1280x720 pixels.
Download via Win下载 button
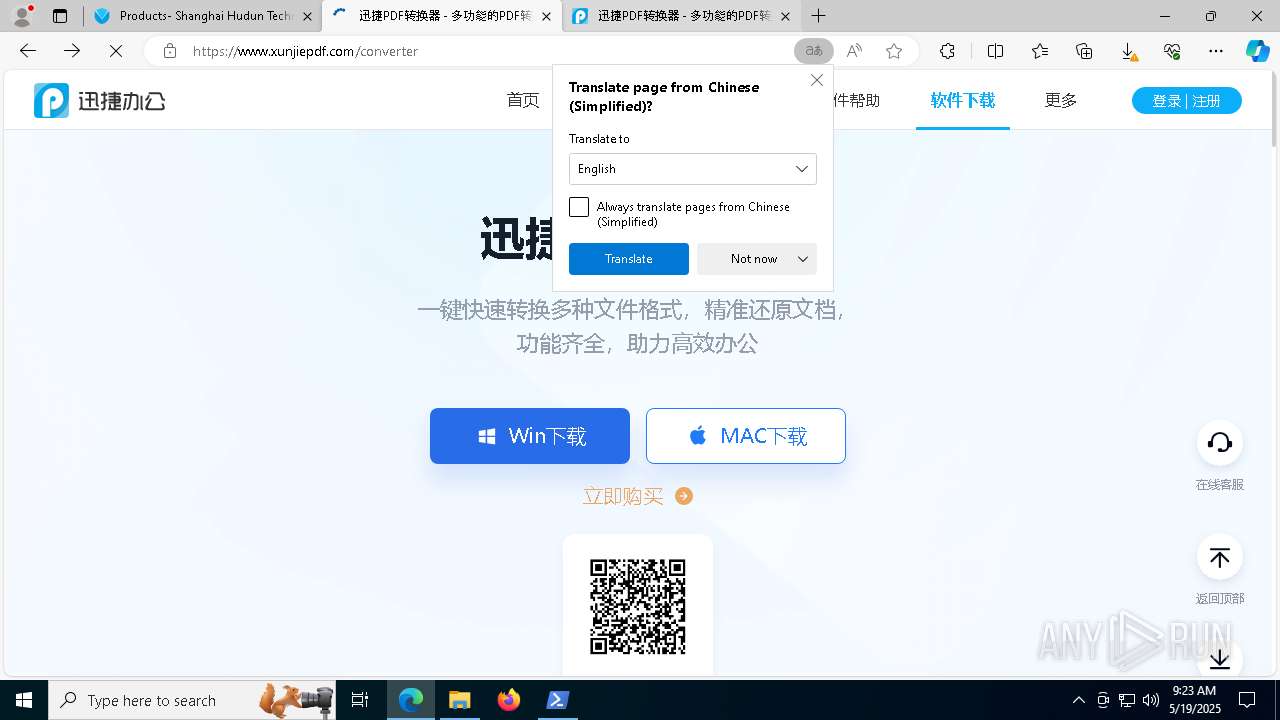(x=530, y=436)
